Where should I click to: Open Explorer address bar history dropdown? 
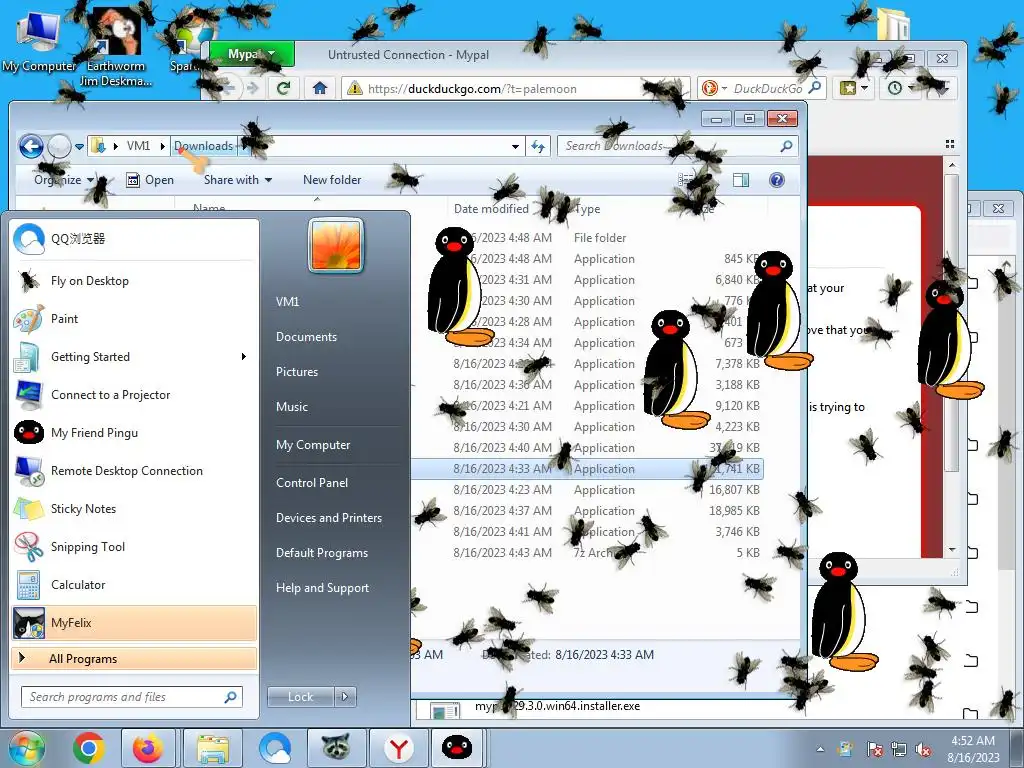(515, 146)
